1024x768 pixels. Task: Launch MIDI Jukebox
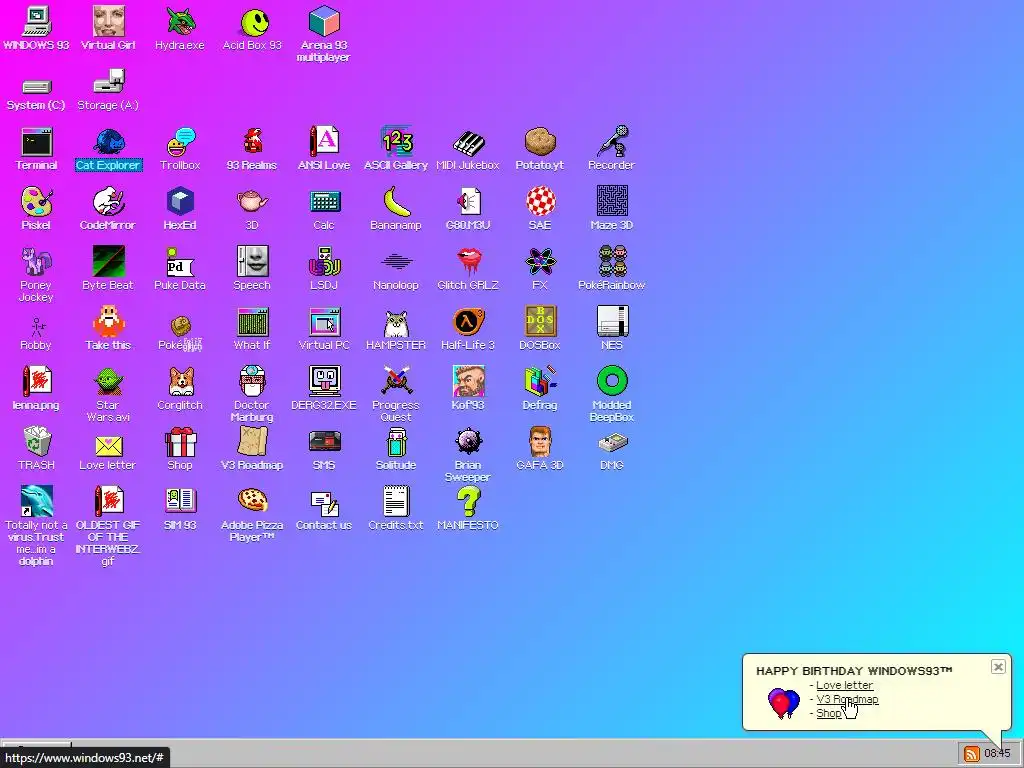point(468,142)
